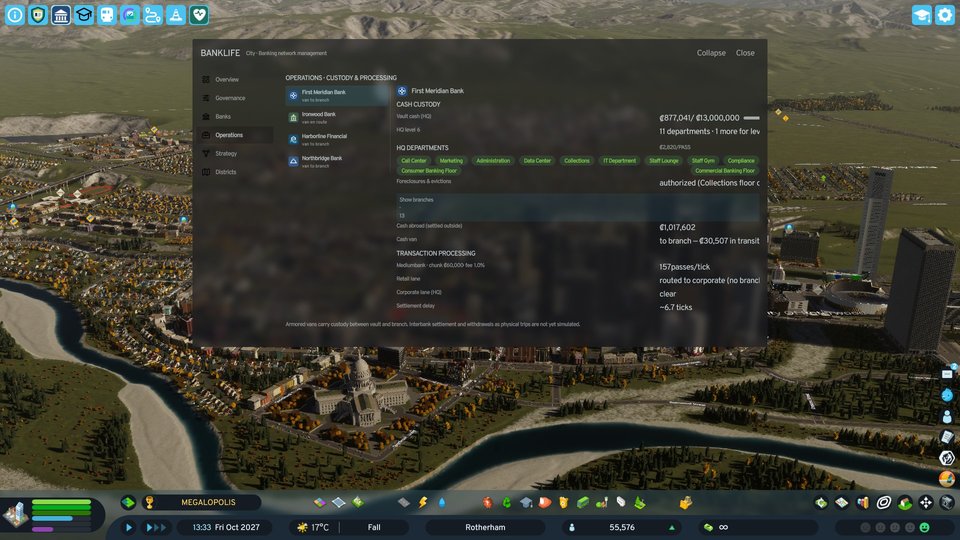Click the date 13:33 Fri Oct 2027
The height and width of the screenshot is (540, 960).
click(x=226, y=527)
